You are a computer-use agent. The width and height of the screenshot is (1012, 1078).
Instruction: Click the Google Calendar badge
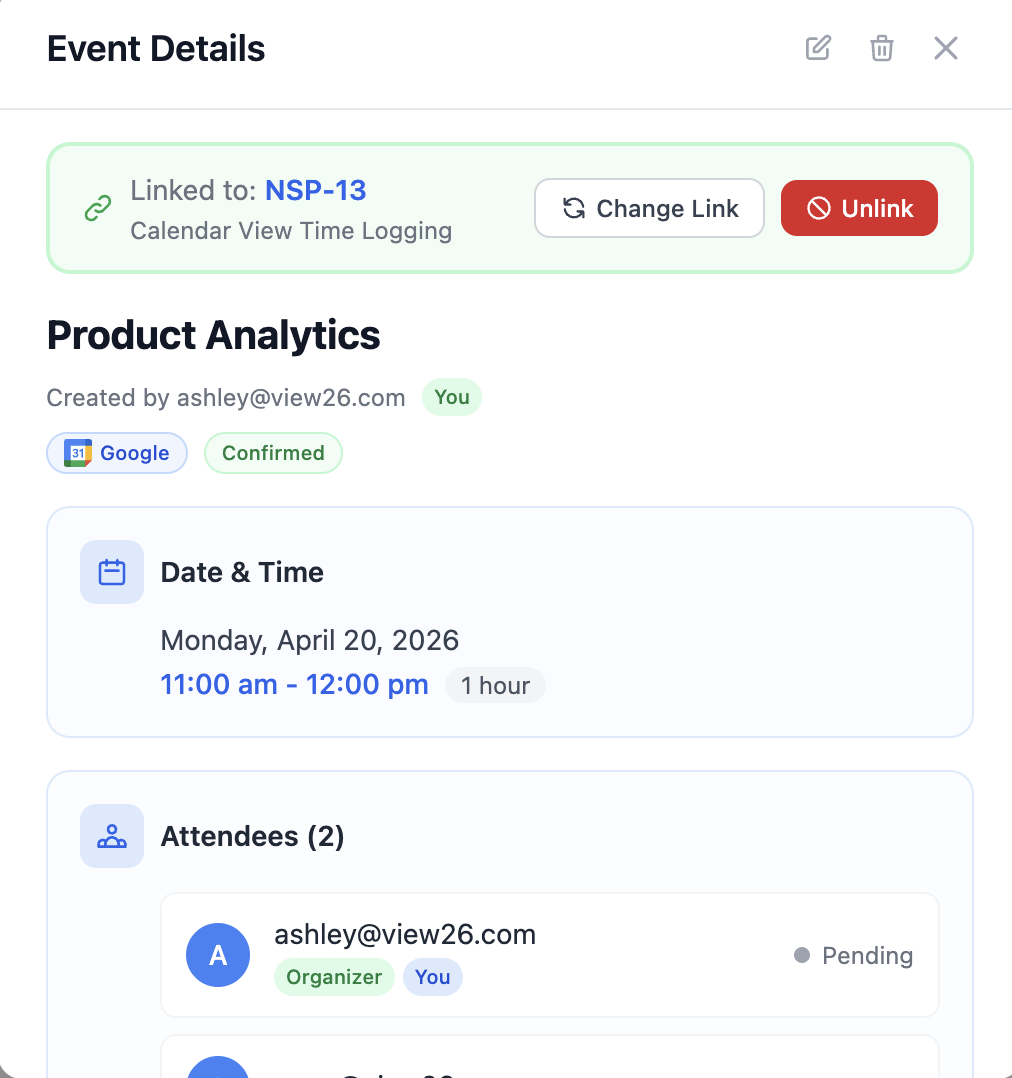point(117,453)
